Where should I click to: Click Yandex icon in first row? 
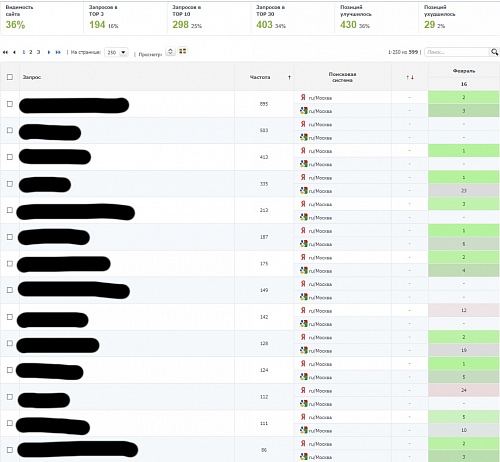click(303, 97)
